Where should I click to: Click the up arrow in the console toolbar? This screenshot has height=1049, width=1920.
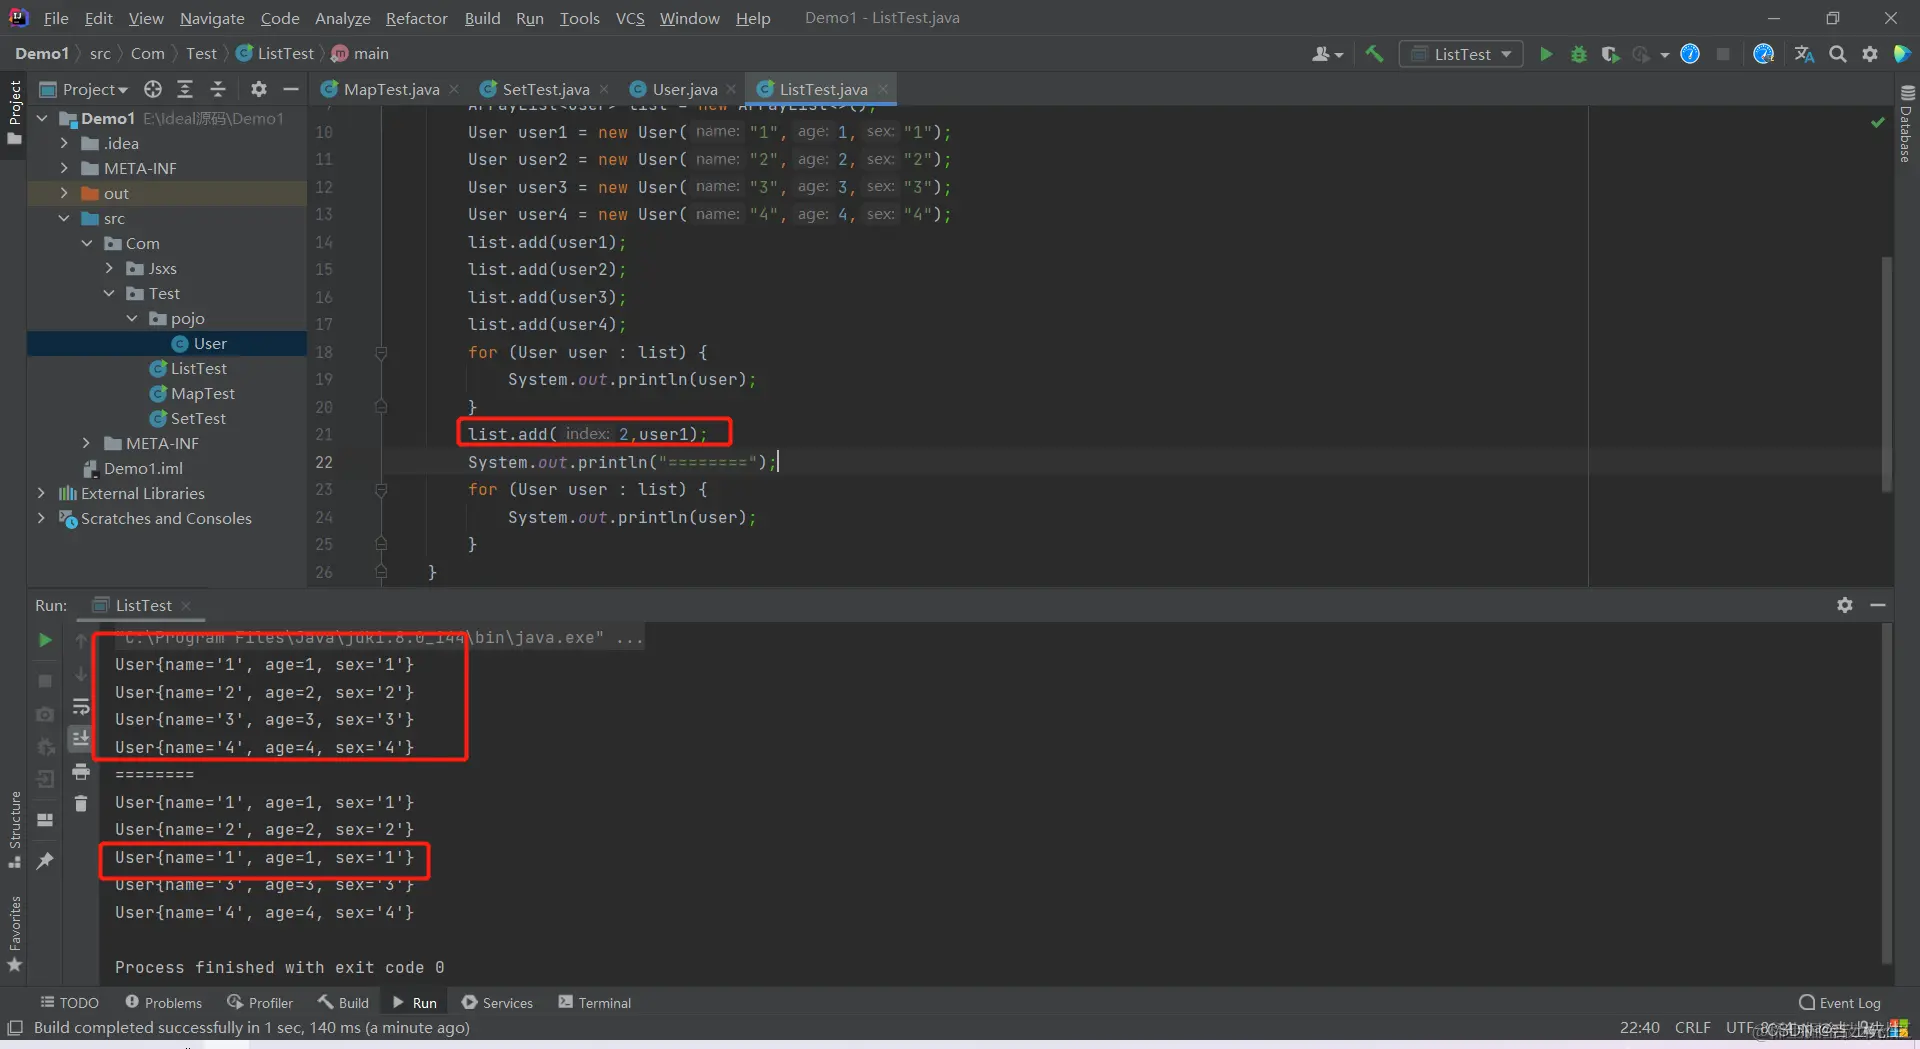(x=81, y=640)
